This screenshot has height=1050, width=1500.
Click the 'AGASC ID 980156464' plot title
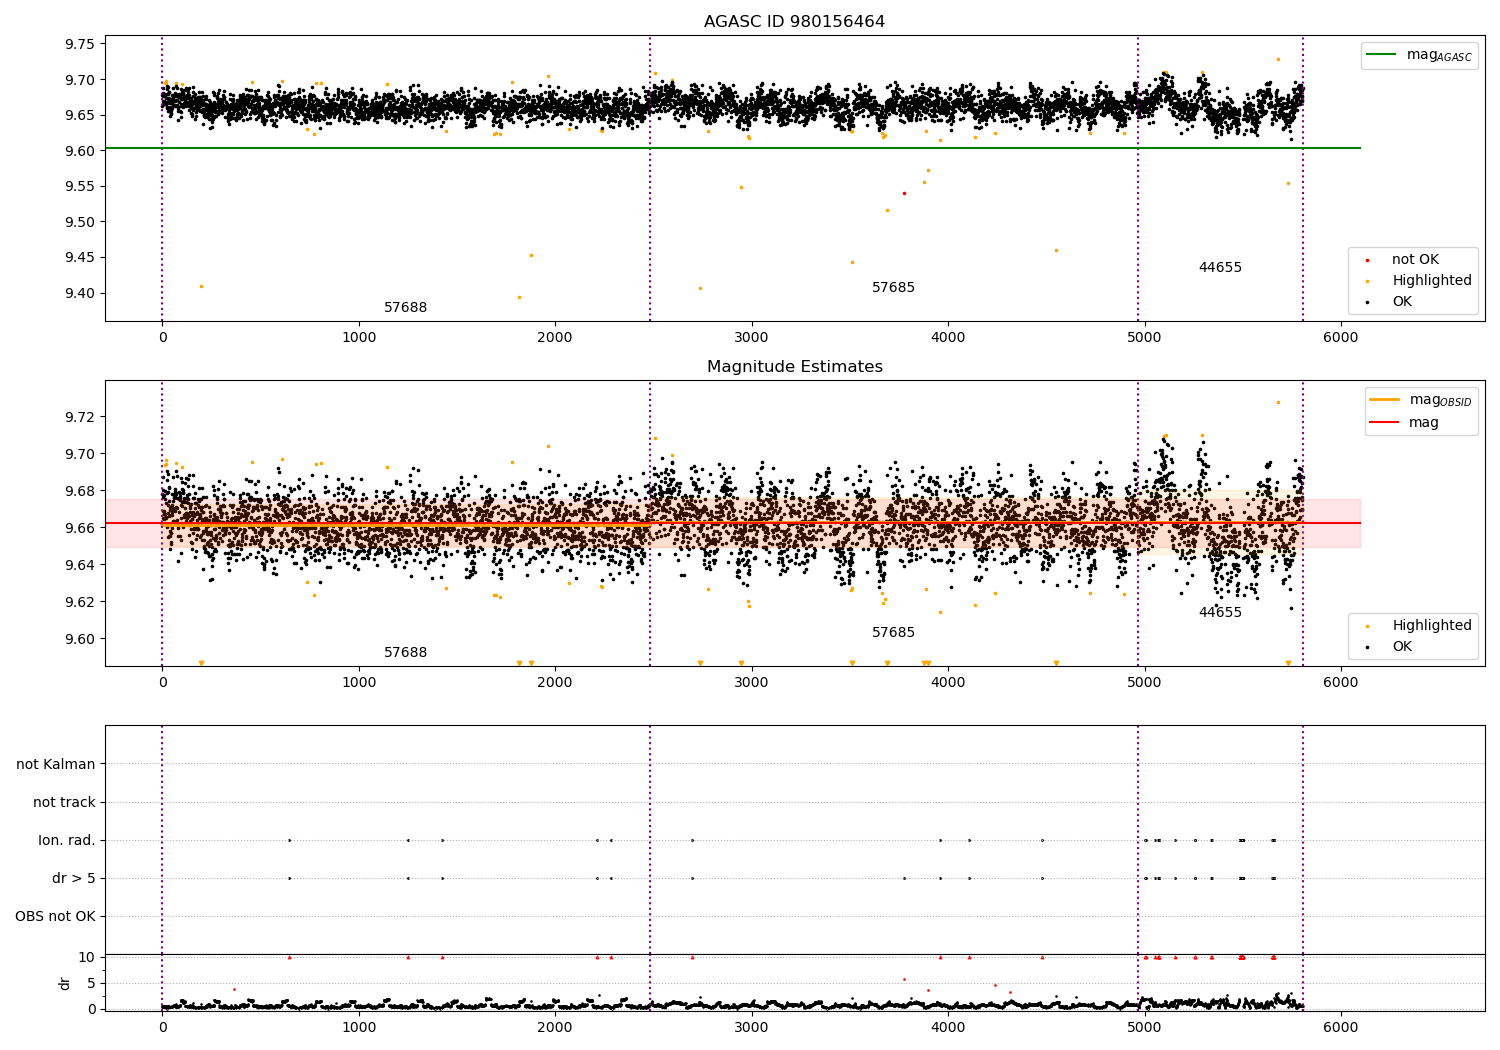(x=794, y=22)
